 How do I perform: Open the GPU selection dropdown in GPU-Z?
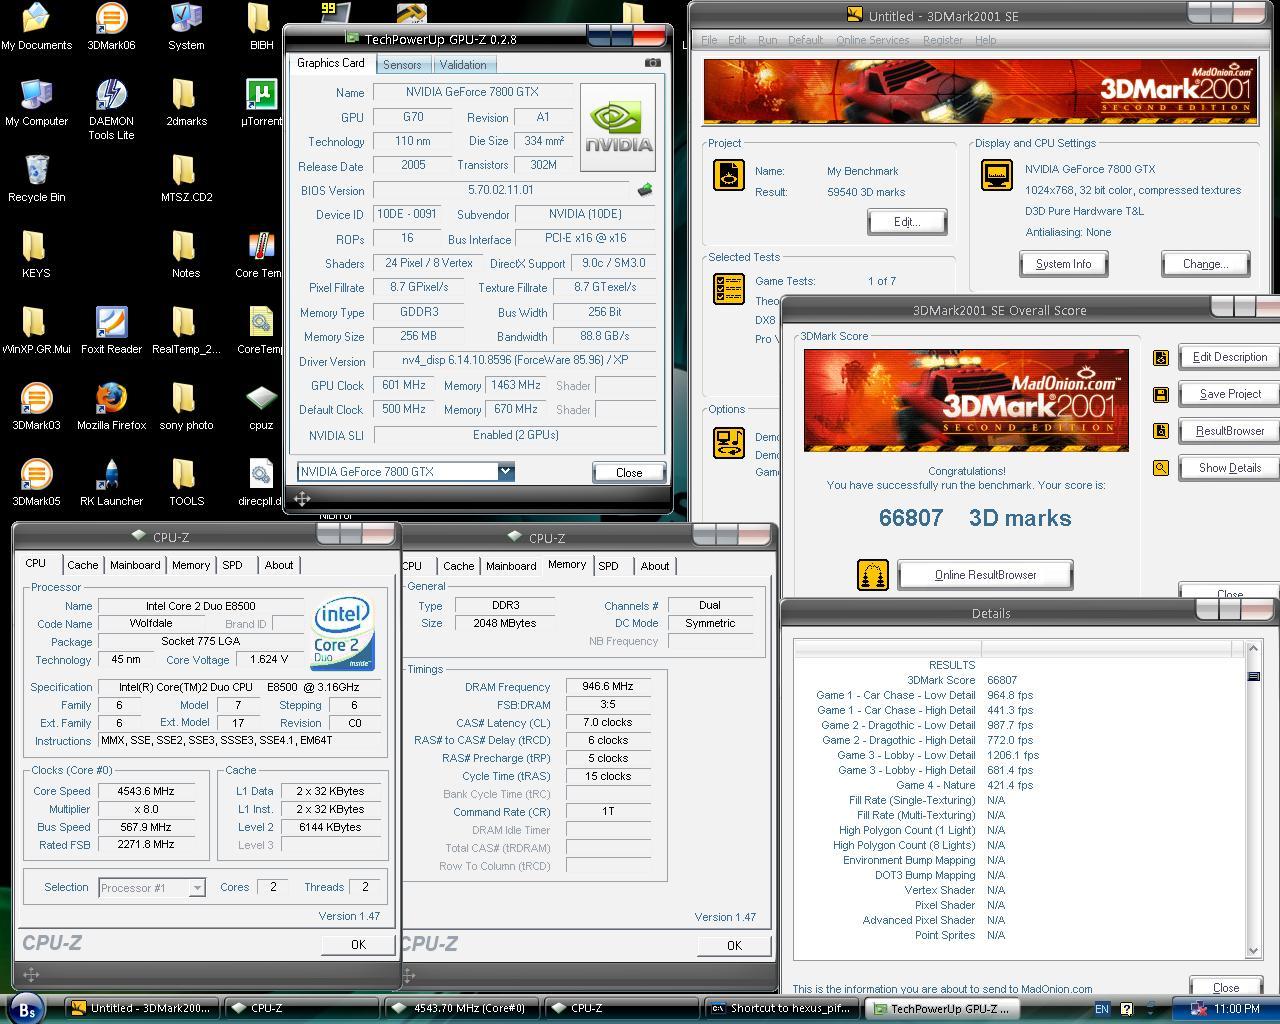[x=505, y=472]
